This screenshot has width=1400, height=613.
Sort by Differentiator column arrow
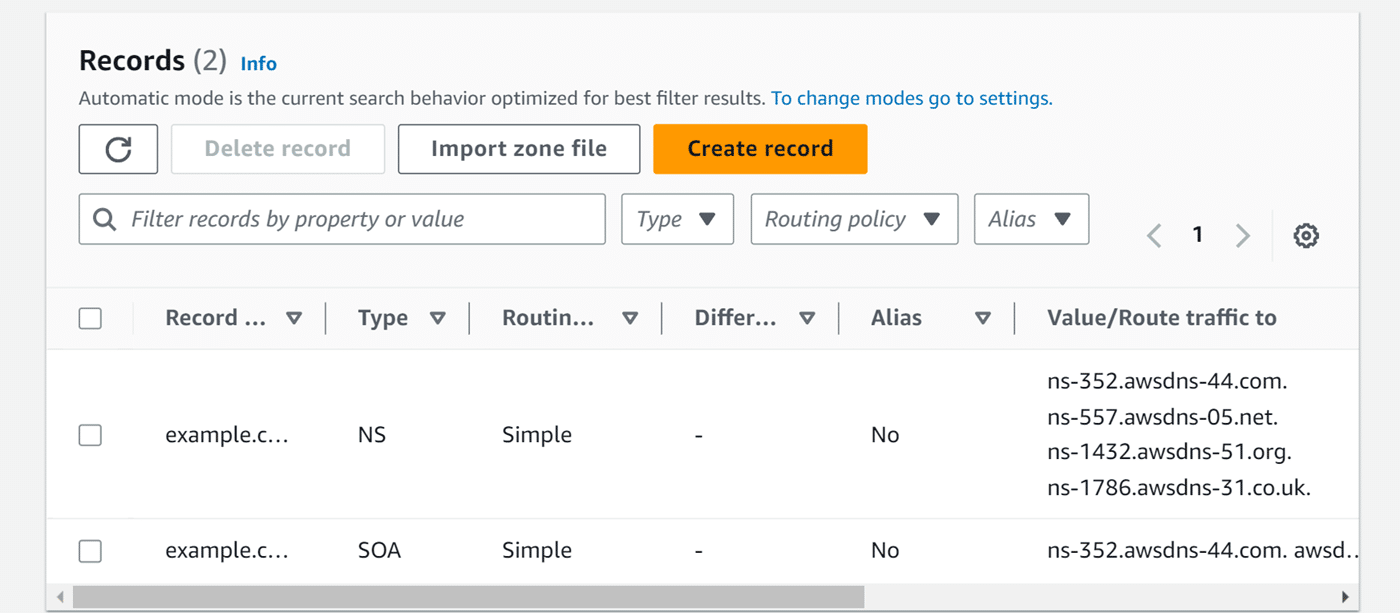[x=807, y=318]
